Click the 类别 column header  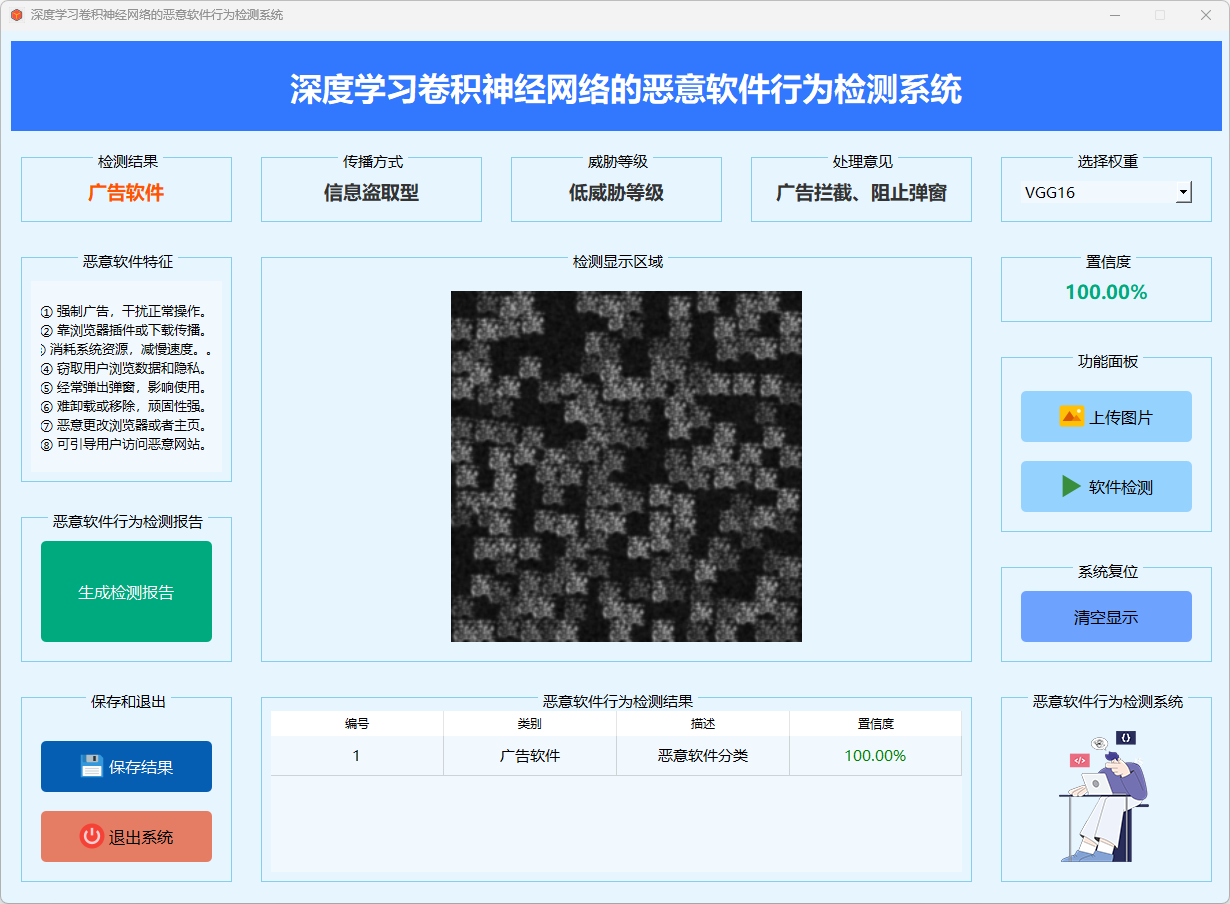[x=530, y=724]
